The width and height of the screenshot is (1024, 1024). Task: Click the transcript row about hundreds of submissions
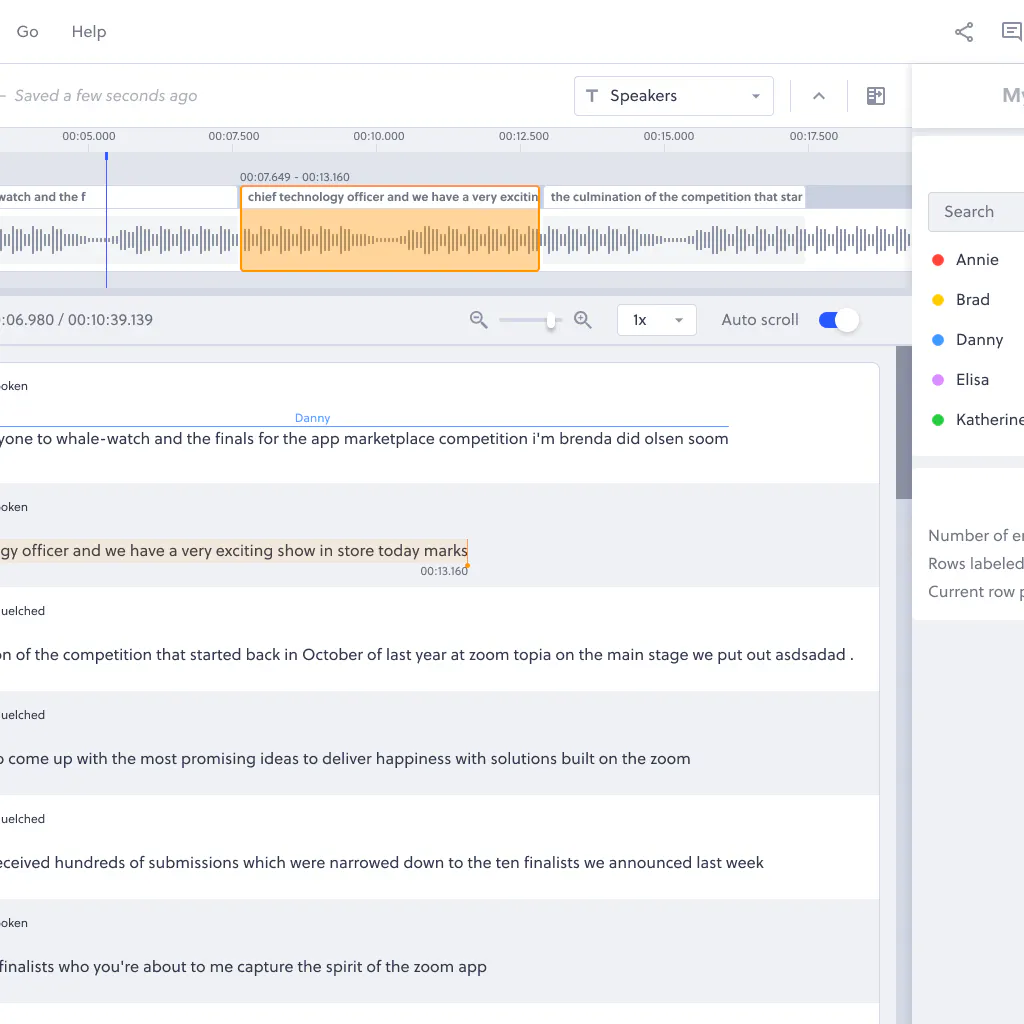pyautogui.click(x=380, y=862)
